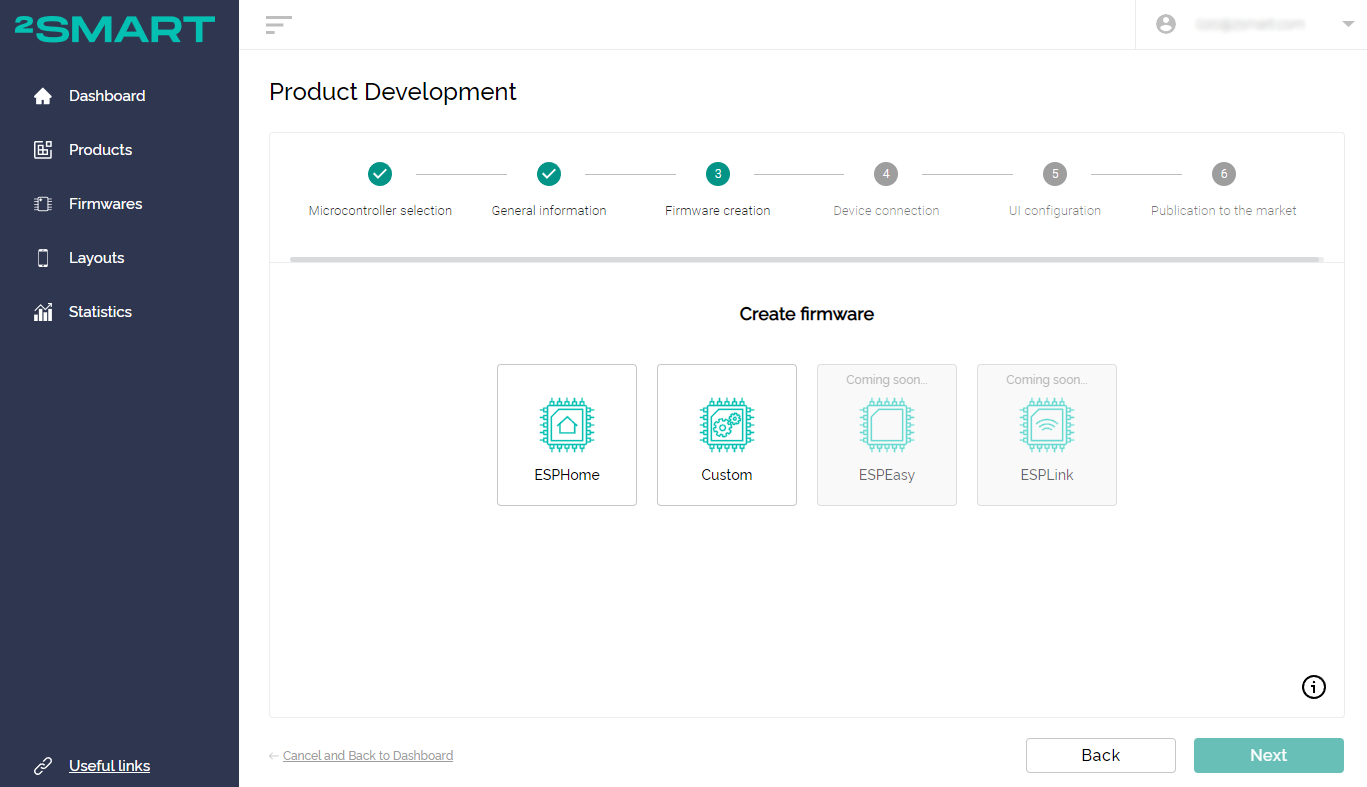Click Microcontroller selection step checkmark
1367x787 pixels.
[380, 174]
